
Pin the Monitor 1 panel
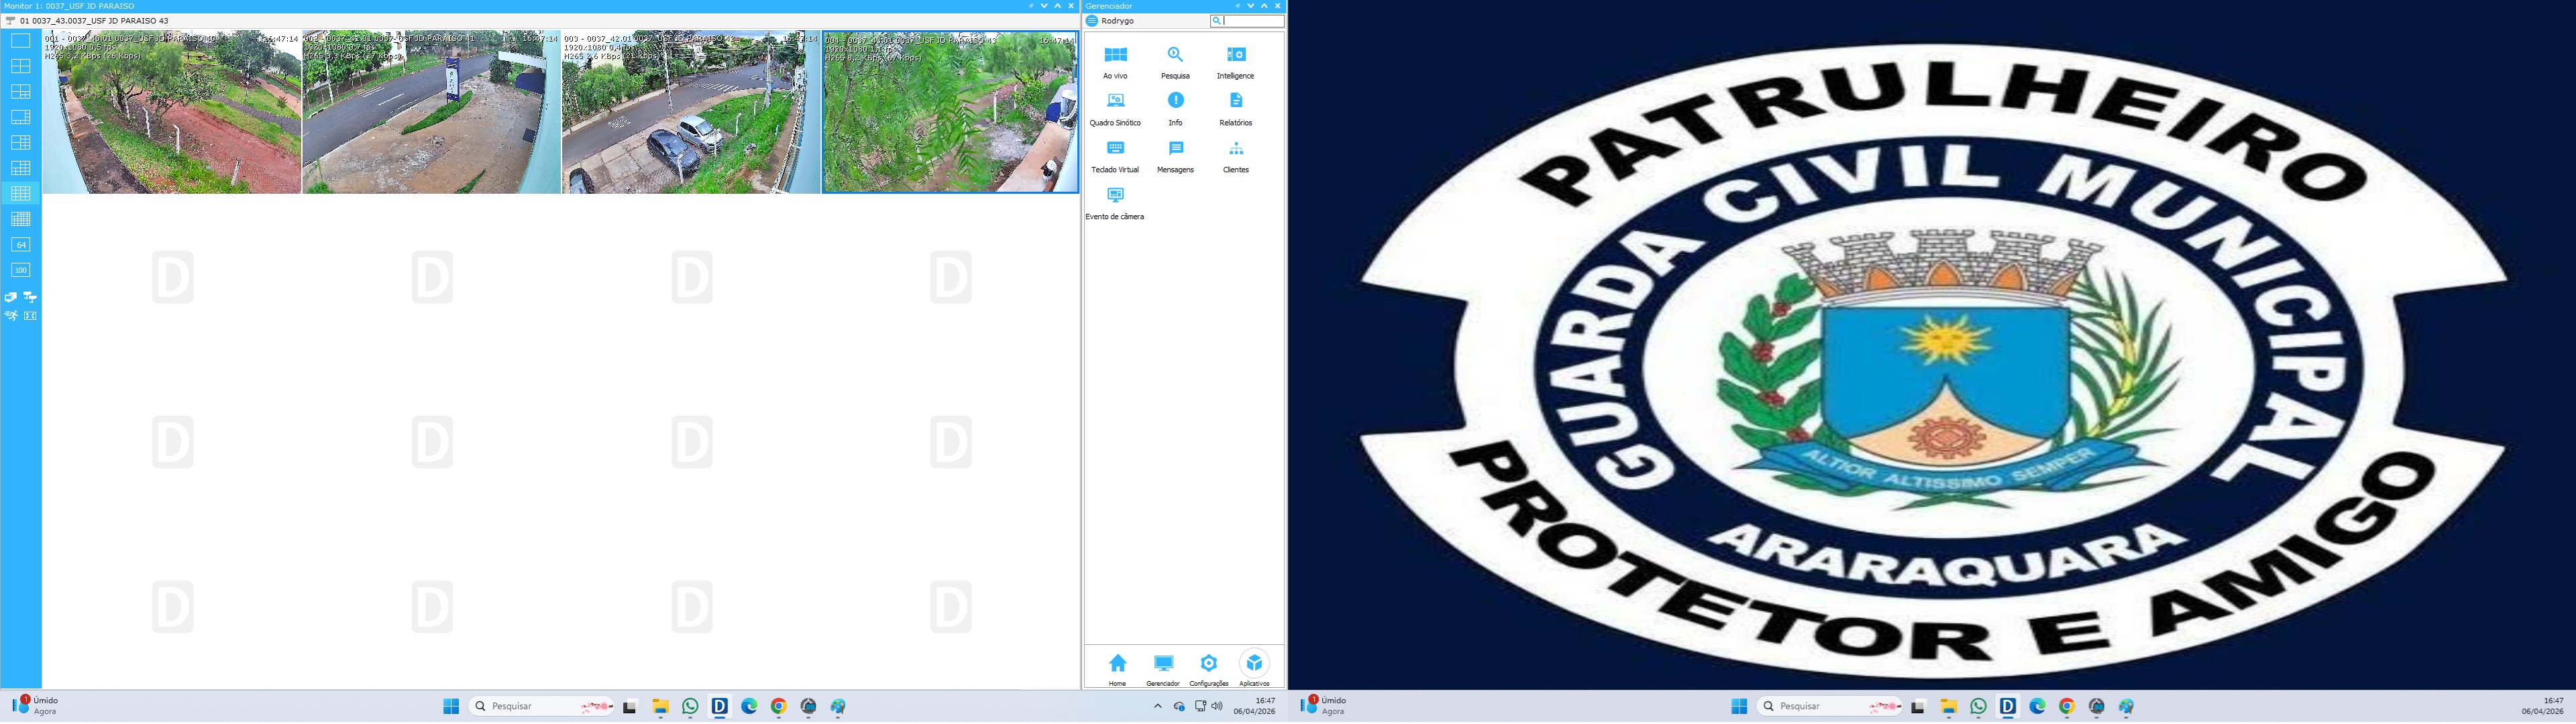pos(1031,6)
